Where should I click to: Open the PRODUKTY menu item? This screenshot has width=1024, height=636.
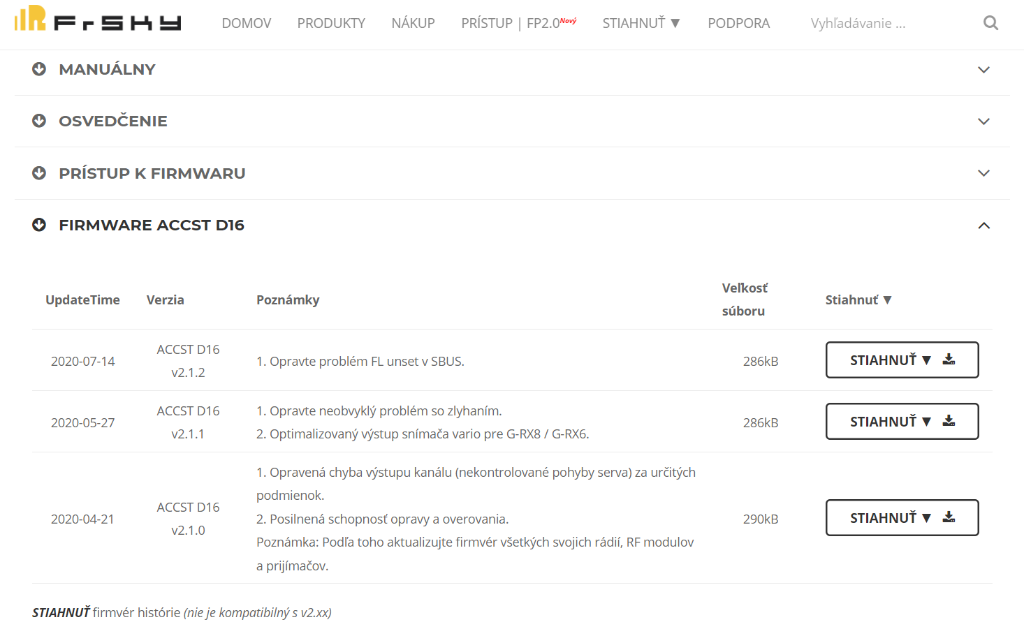331,23
